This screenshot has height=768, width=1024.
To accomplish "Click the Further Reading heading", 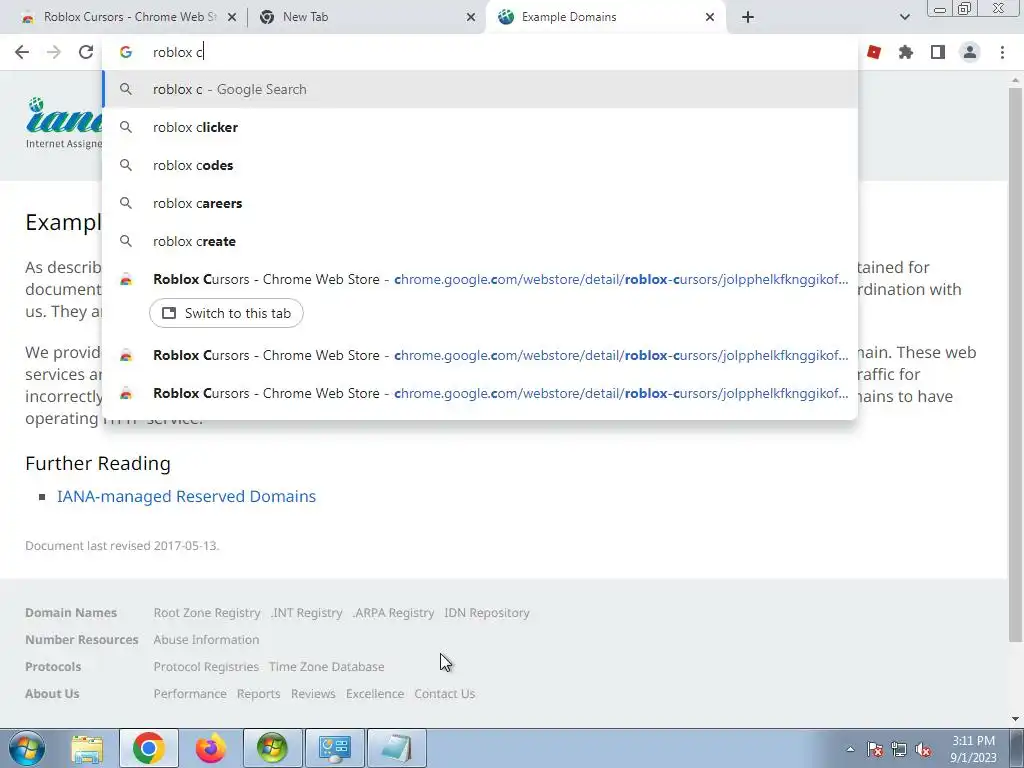I will click(x=98, y=464).
